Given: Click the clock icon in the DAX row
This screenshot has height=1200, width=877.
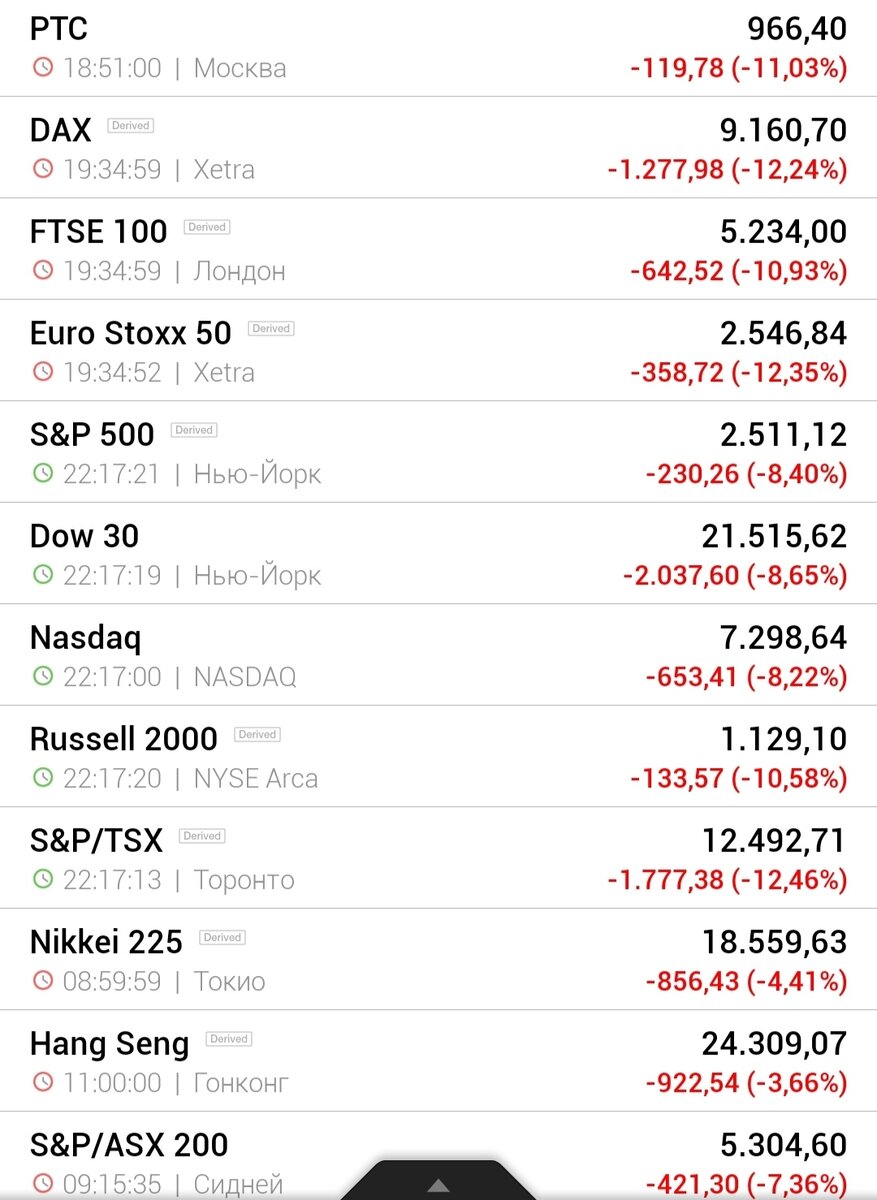Looking at the screenshot, I should coord(42,169).
